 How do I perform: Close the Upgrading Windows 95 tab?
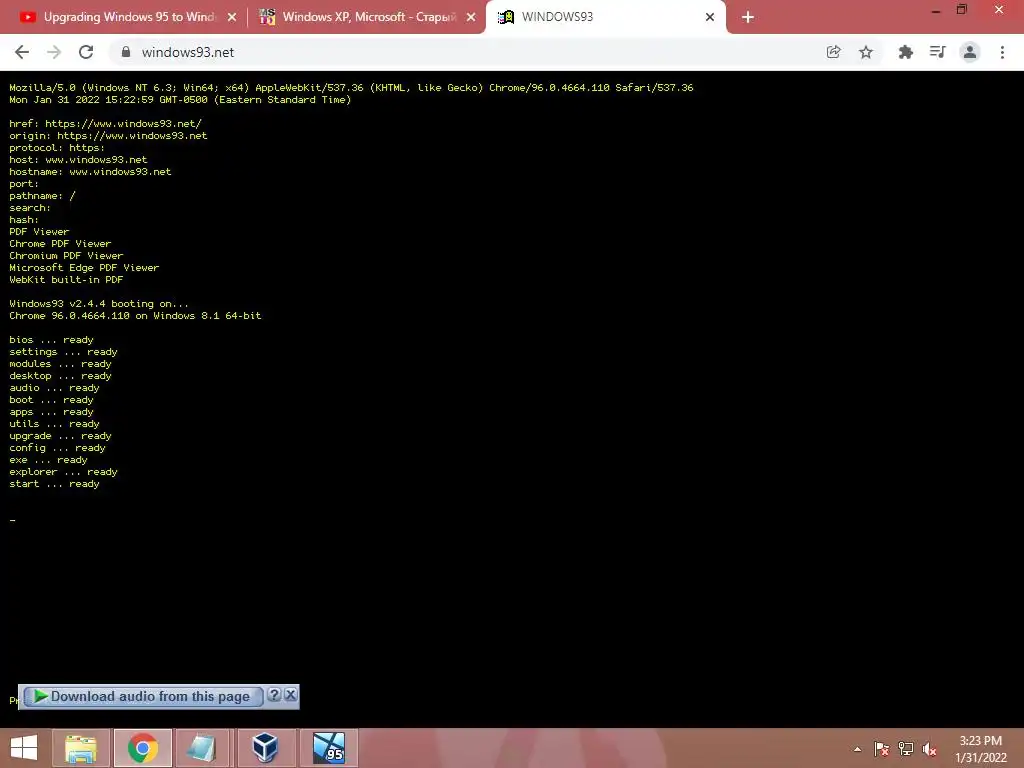(232, 17)
